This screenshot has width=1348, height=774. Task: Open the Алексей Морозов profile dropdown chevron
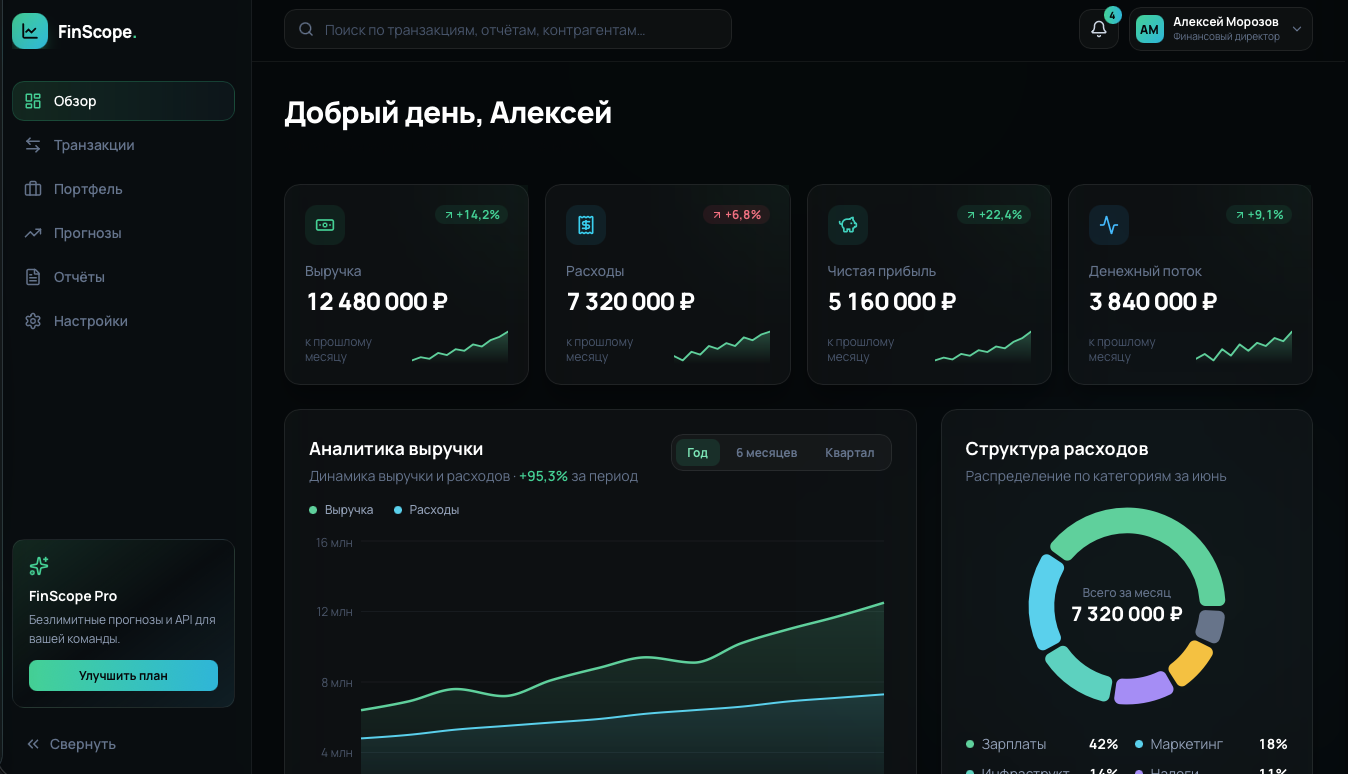pyautogui.click(x=1297, y=30)
